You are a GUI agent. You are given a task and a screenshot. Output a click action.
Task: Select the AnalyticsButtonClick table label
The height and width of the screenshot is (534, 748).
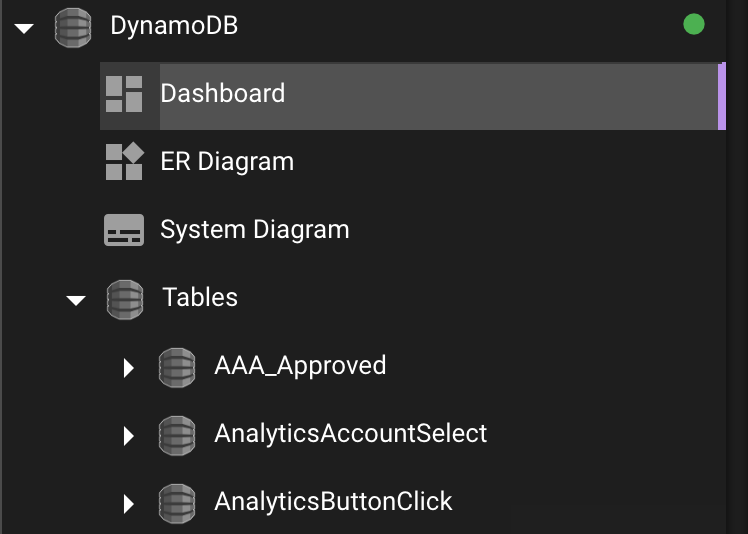coord(333,502)
